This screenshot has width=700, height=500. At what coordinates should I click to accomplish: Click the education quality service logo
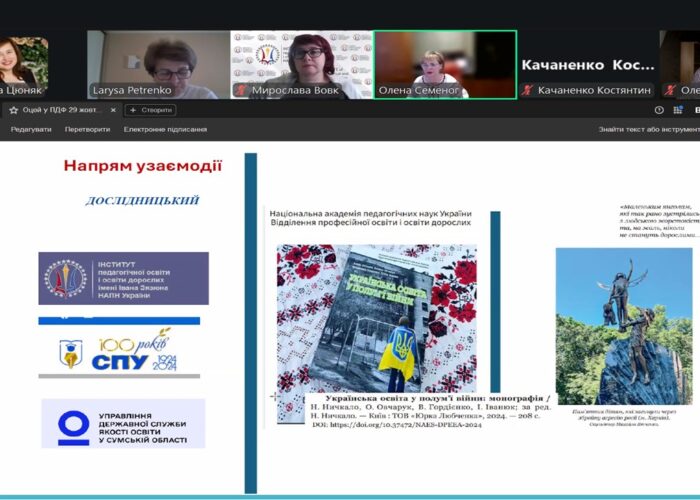pyautogui.click(x=122, y=424)
